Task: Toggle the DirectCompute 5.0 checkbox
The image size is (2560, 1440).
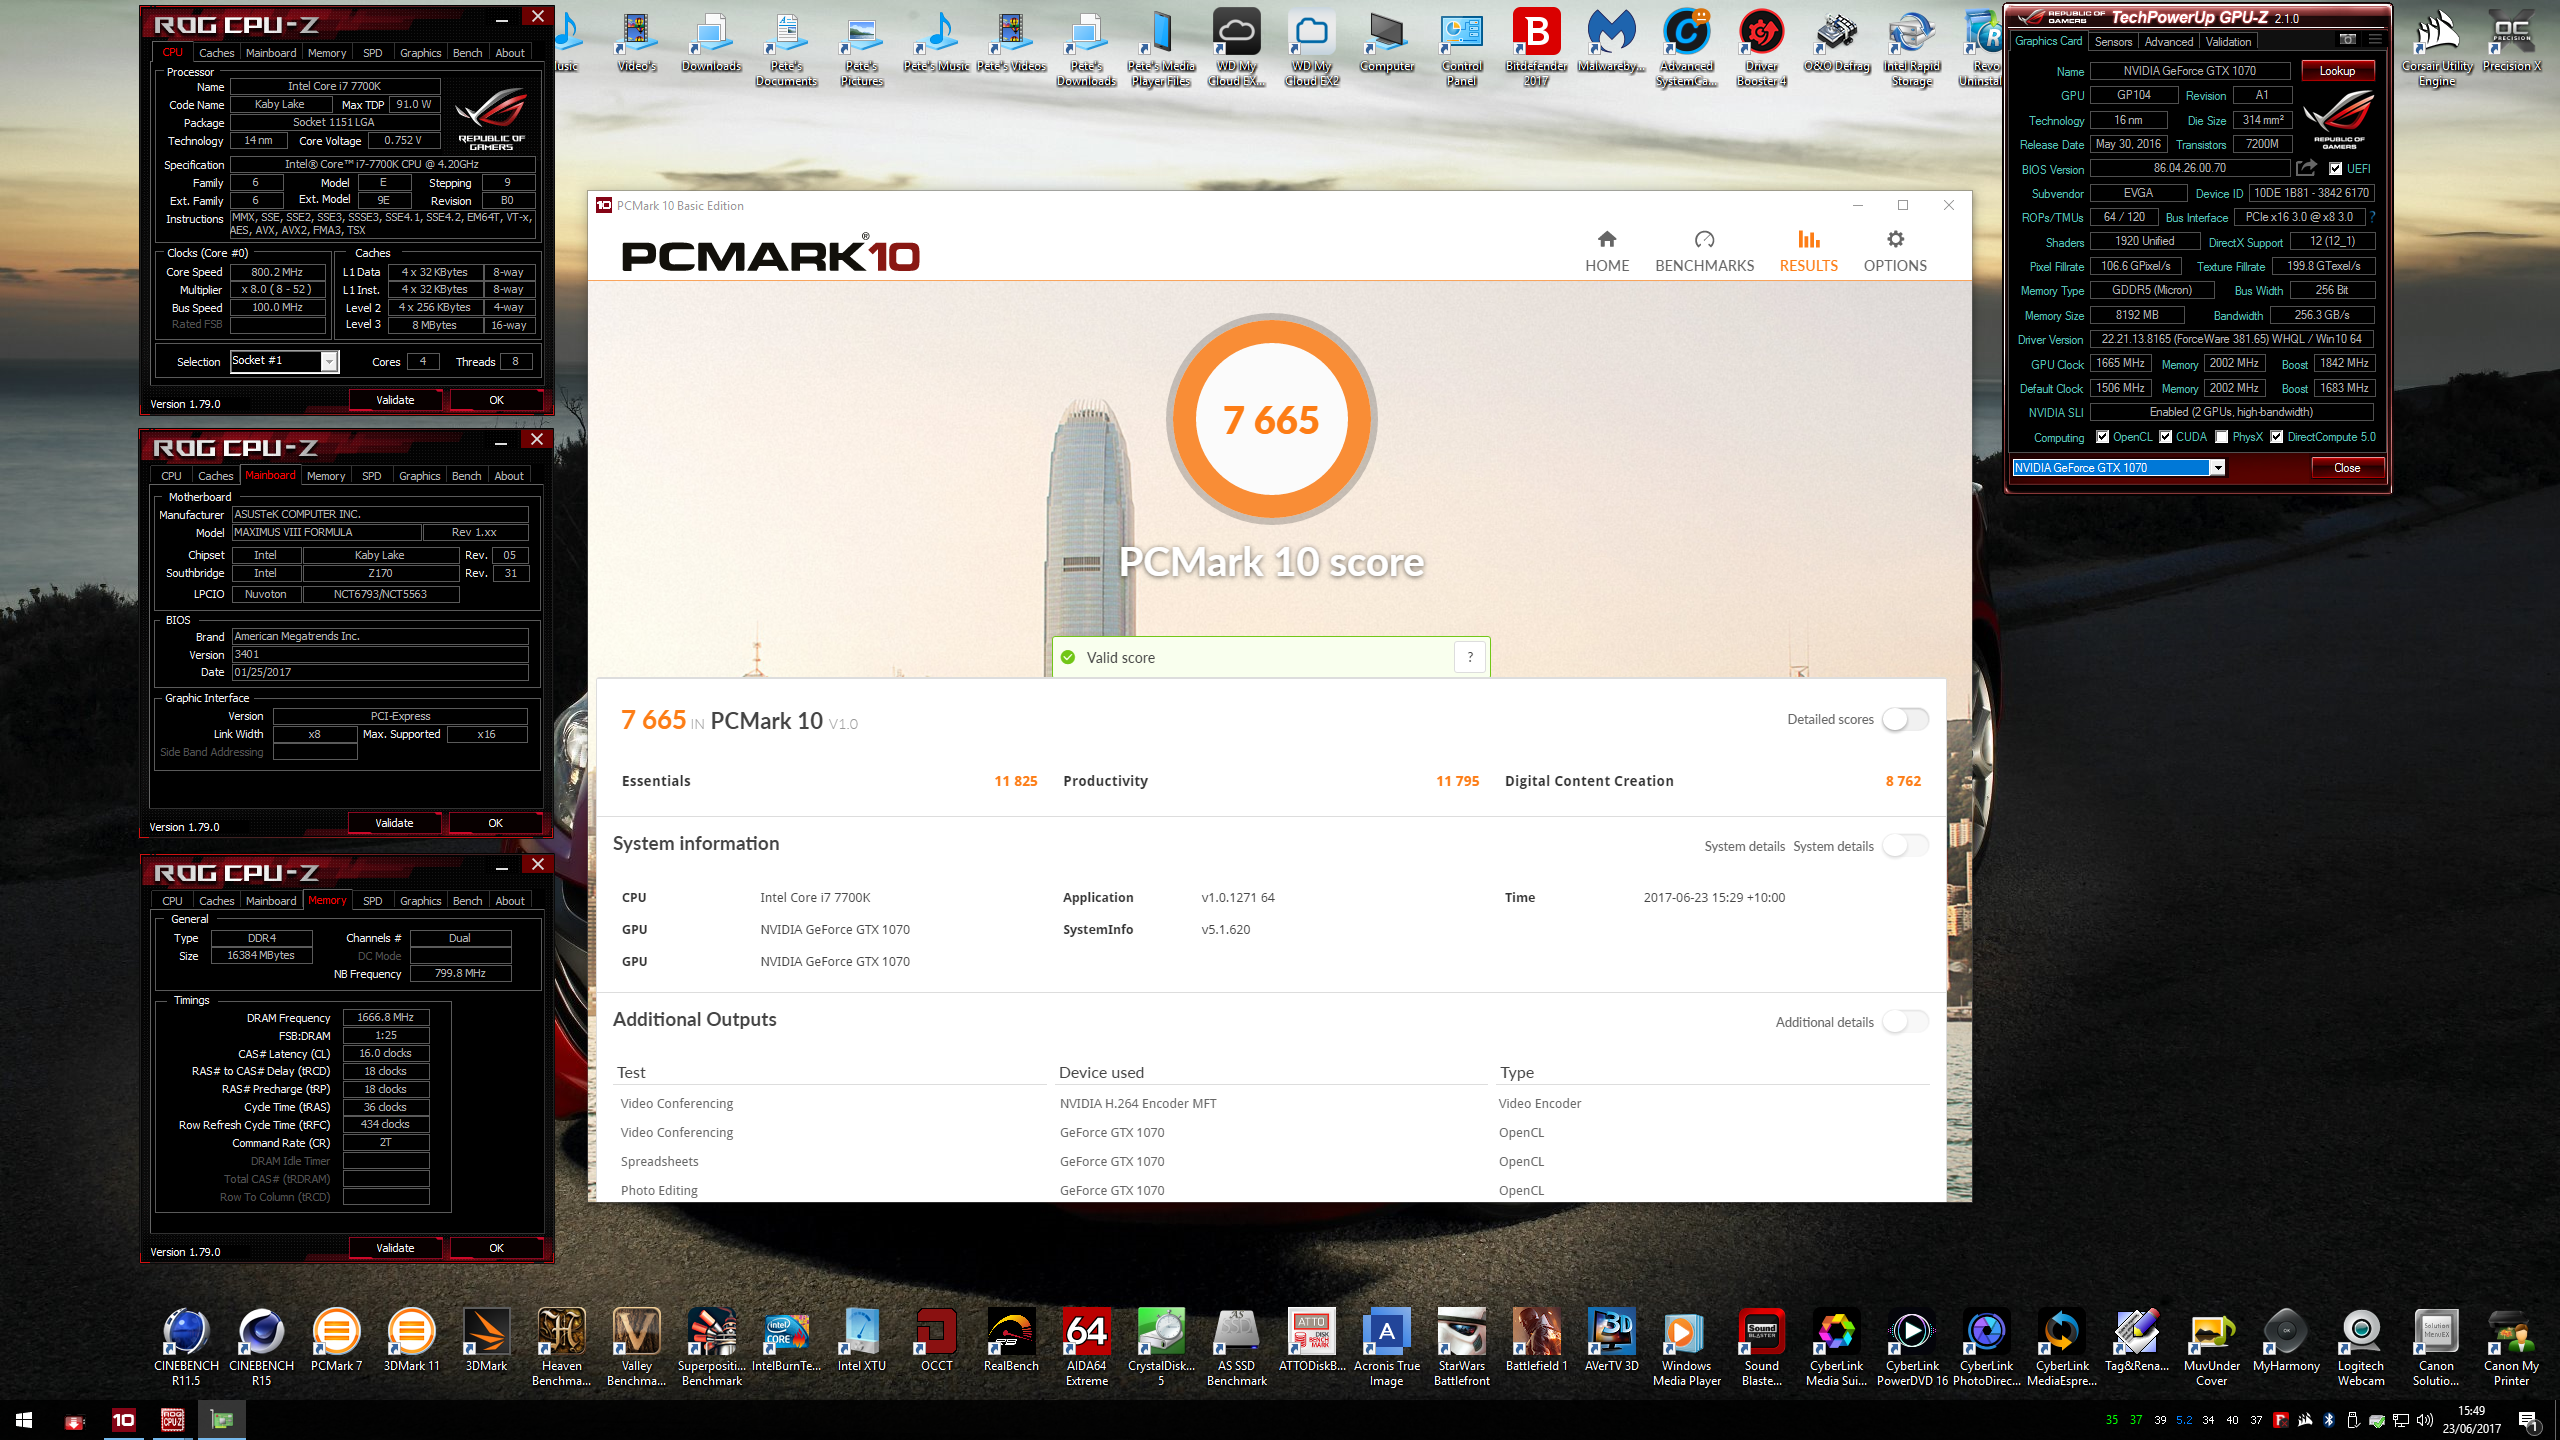Action: pos(2276,437)
